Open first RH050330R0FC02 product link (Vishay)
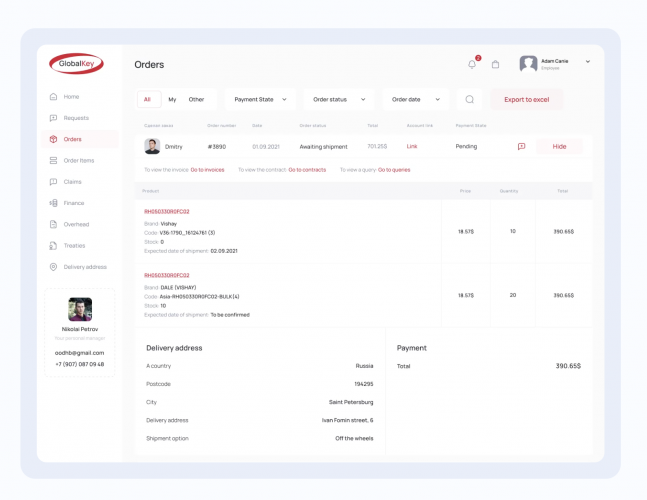647x500 pixels. tap(167, 212)
